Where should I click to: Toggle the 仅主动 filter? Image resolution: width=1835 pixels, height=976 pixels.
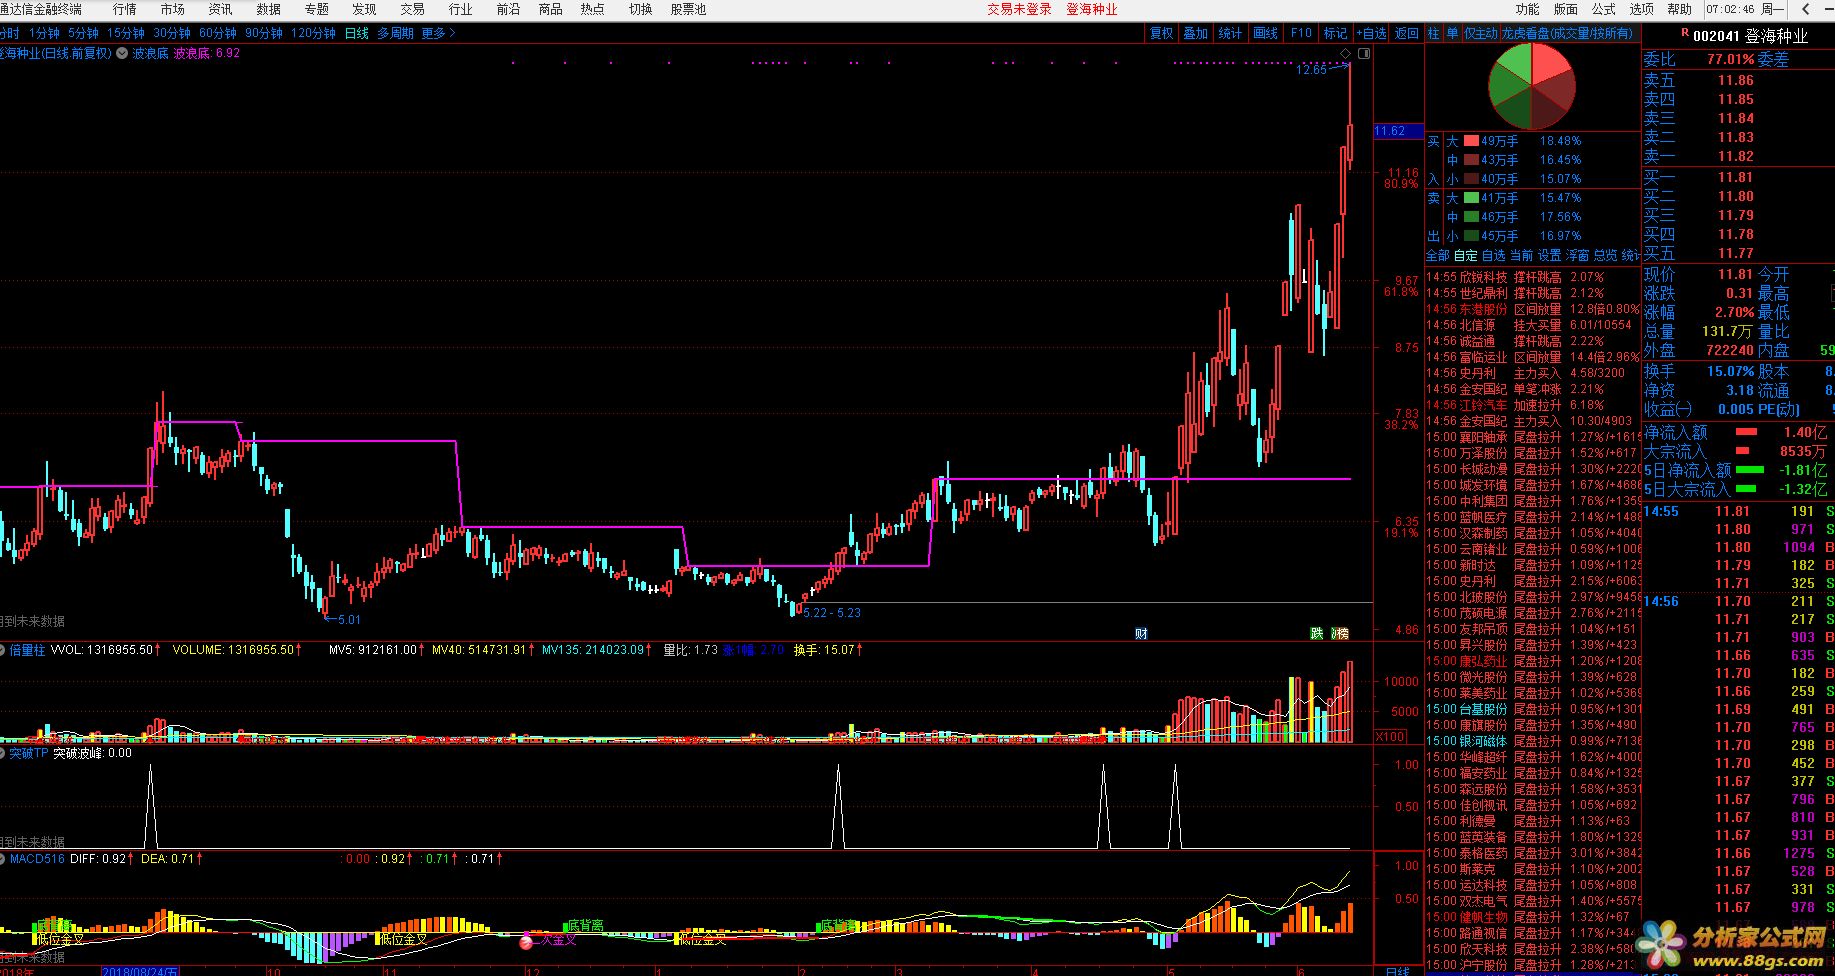[x=1481, y=33]
